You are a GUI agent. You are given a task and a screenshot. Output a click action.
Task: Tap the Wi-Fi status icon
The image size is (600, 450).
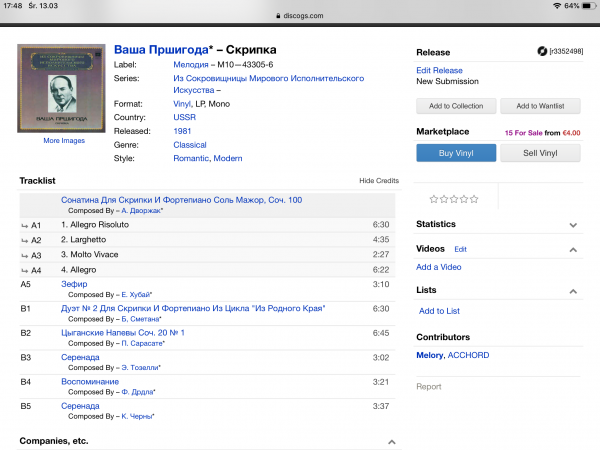pyautogui.click(x=557, y=6)
